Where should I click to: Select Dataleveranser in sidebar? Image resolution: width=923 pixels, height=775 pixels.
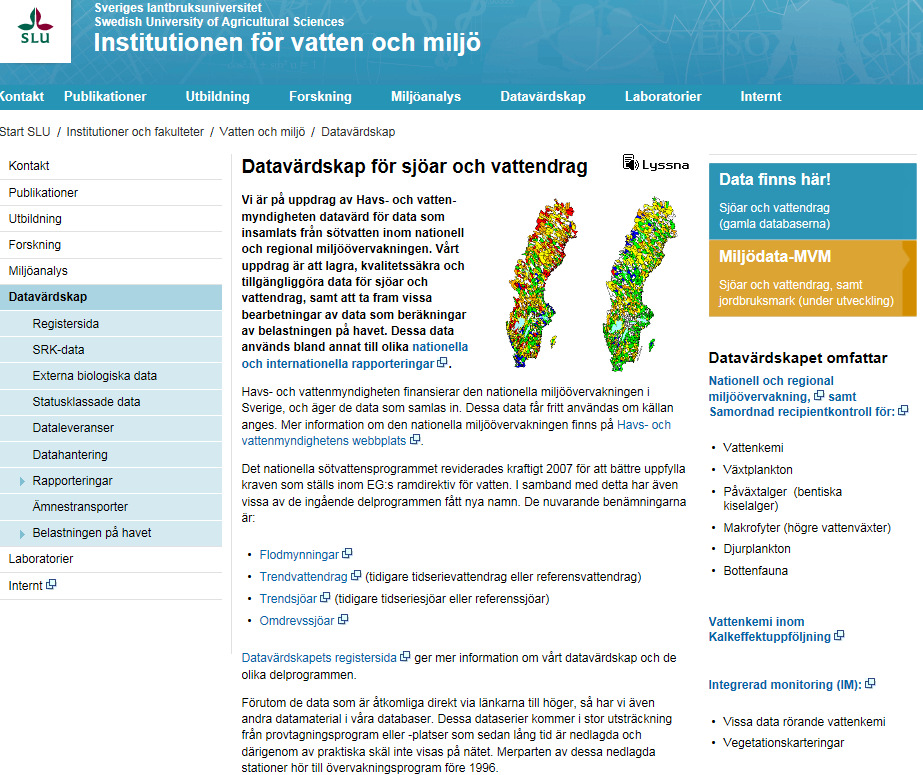[x=111, y=428]
